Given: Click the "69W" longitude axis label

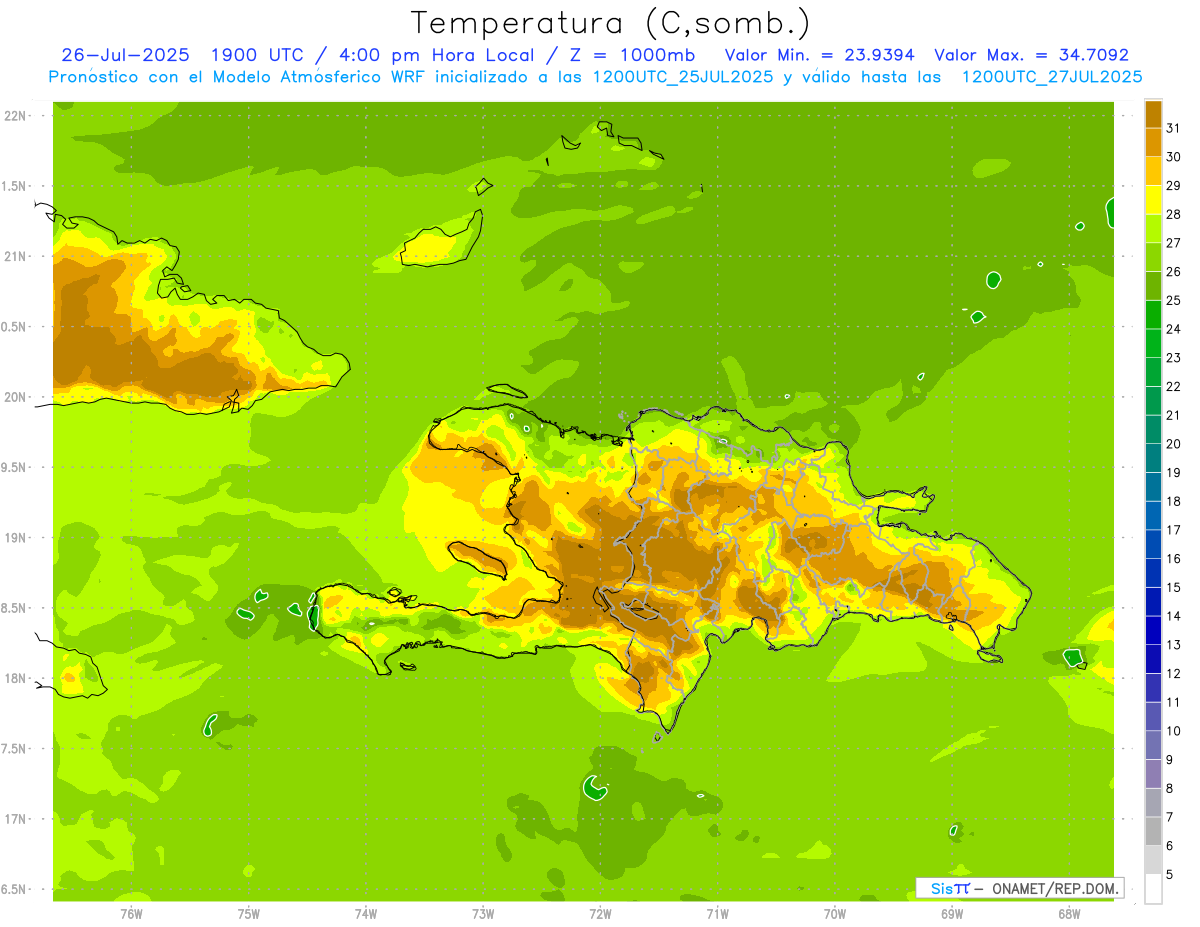Looking at the screenshot, I should coord(952,913).
